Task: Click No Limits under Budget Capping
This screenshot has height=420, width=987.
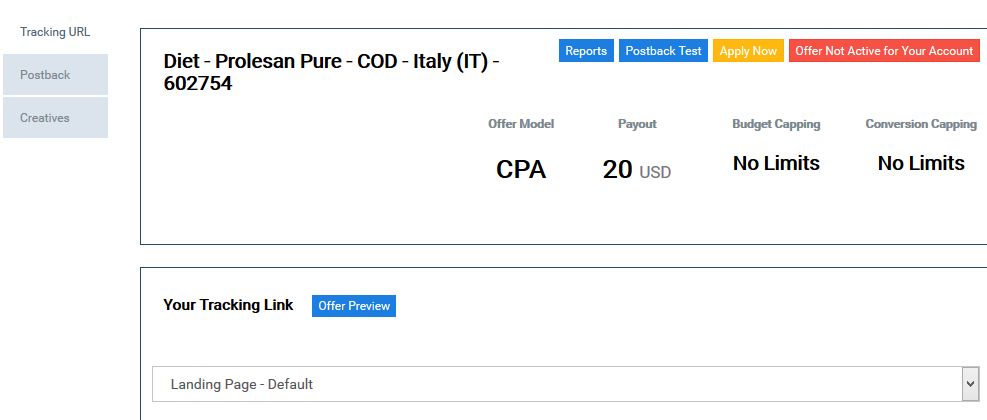Action: 776,163
